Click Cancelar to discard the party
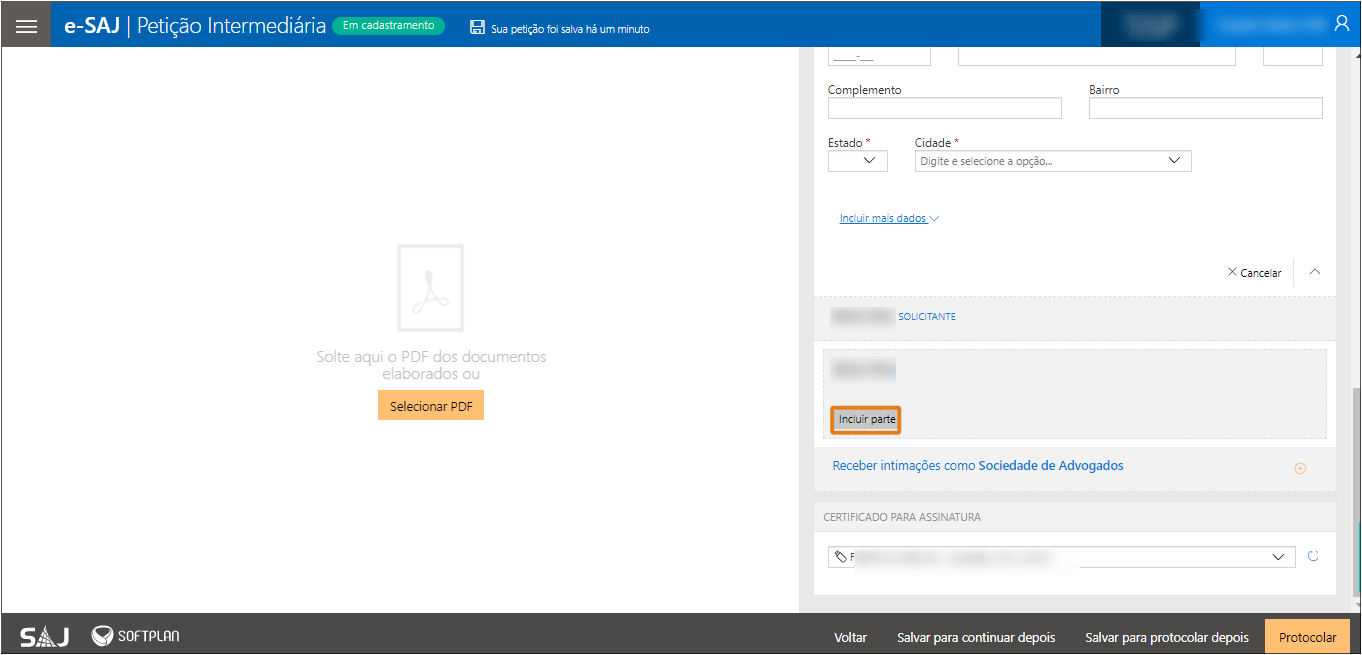 pos(1254,273)
